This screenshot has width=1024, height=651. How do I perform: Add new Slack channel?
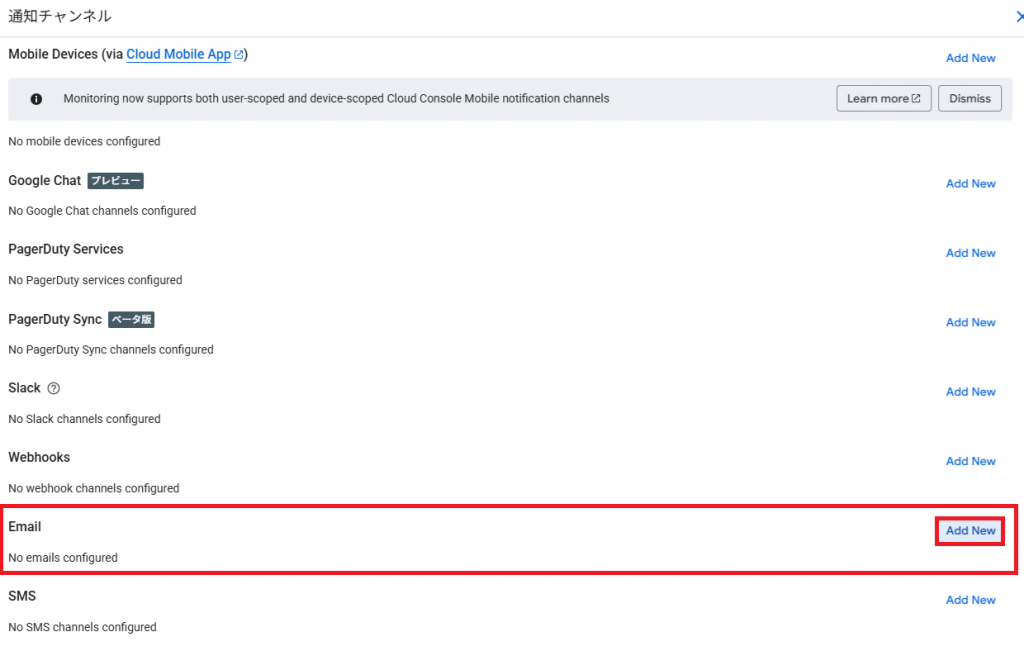[x=970, y=392]
